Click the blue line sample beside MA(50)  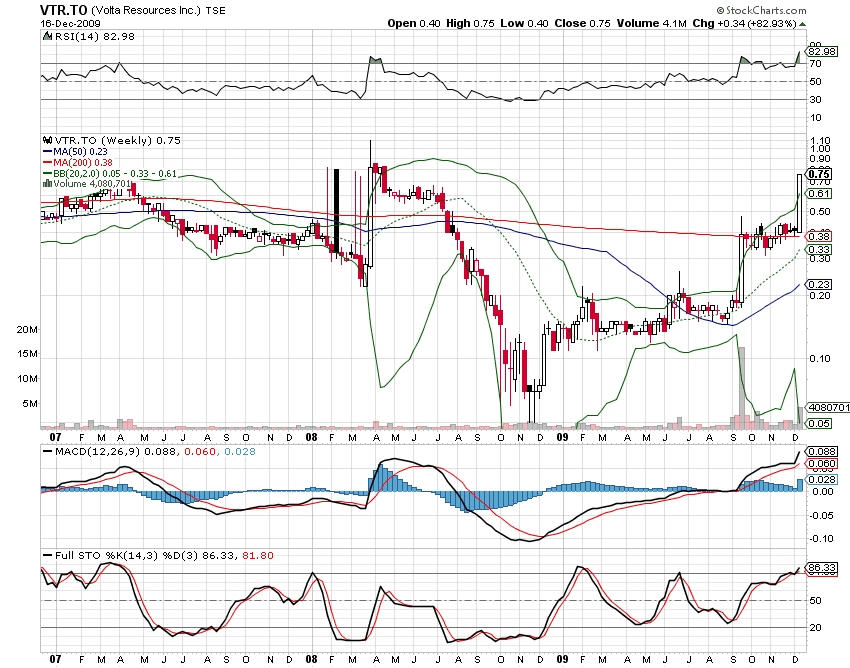pyautogui.click(x=47, y=152)
